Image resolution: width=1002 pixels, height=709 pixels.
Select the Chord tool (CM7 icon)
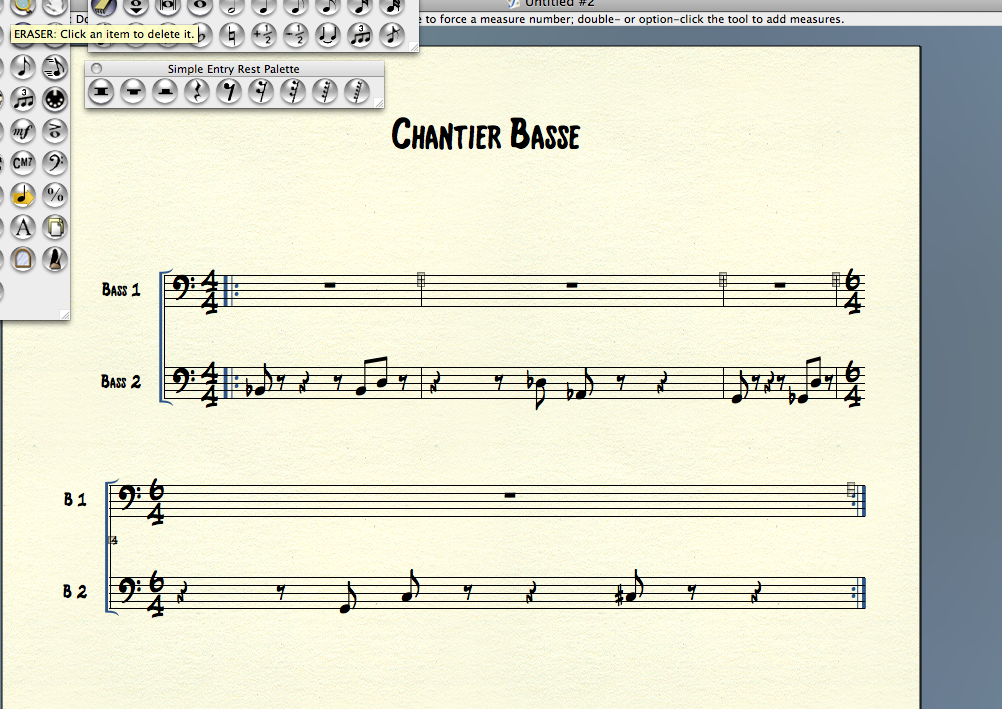(x=22, y=163)
